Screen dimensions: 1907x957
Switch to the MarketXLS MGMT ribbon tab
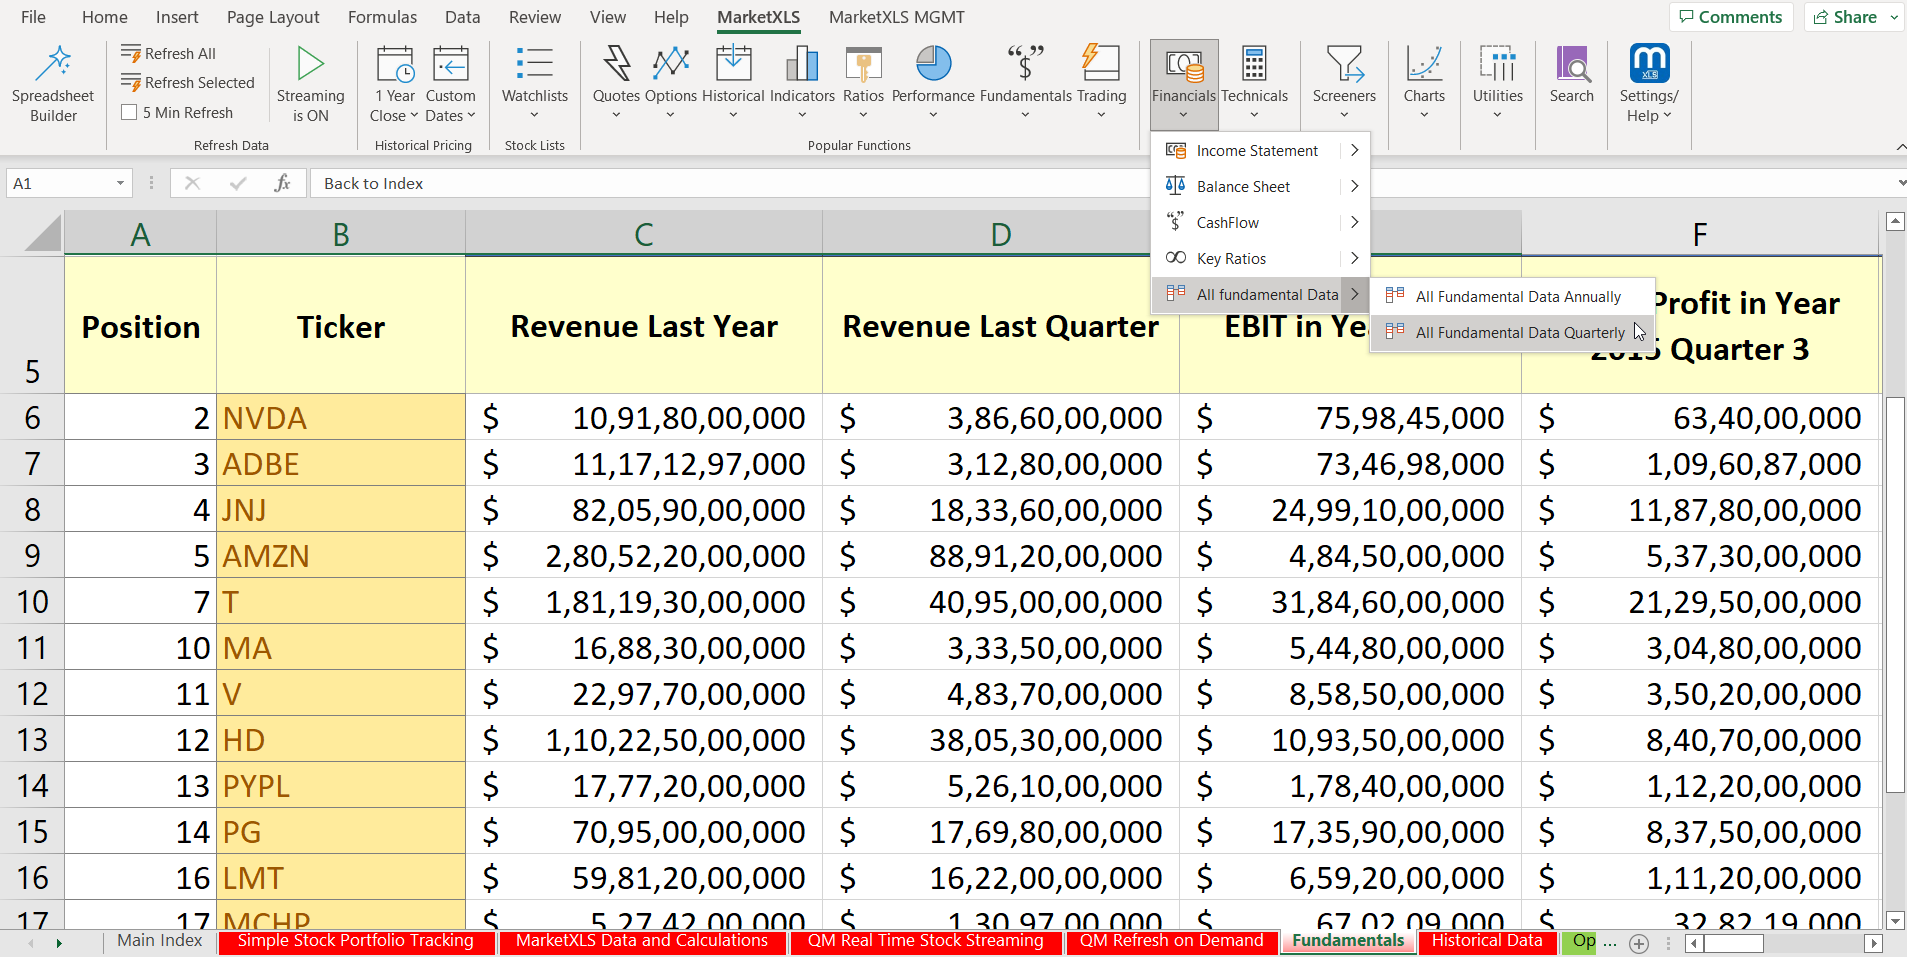click(896, 17)
